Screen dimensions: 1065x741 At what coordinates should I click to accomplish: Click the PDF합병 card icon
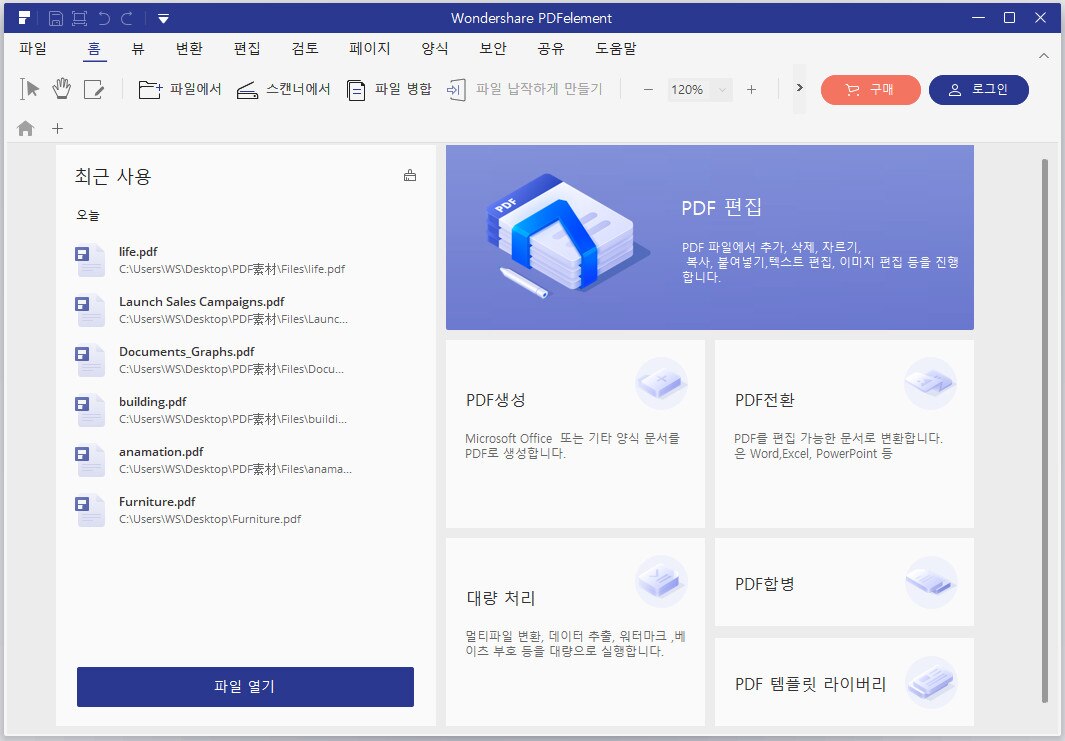click(931, 582)
